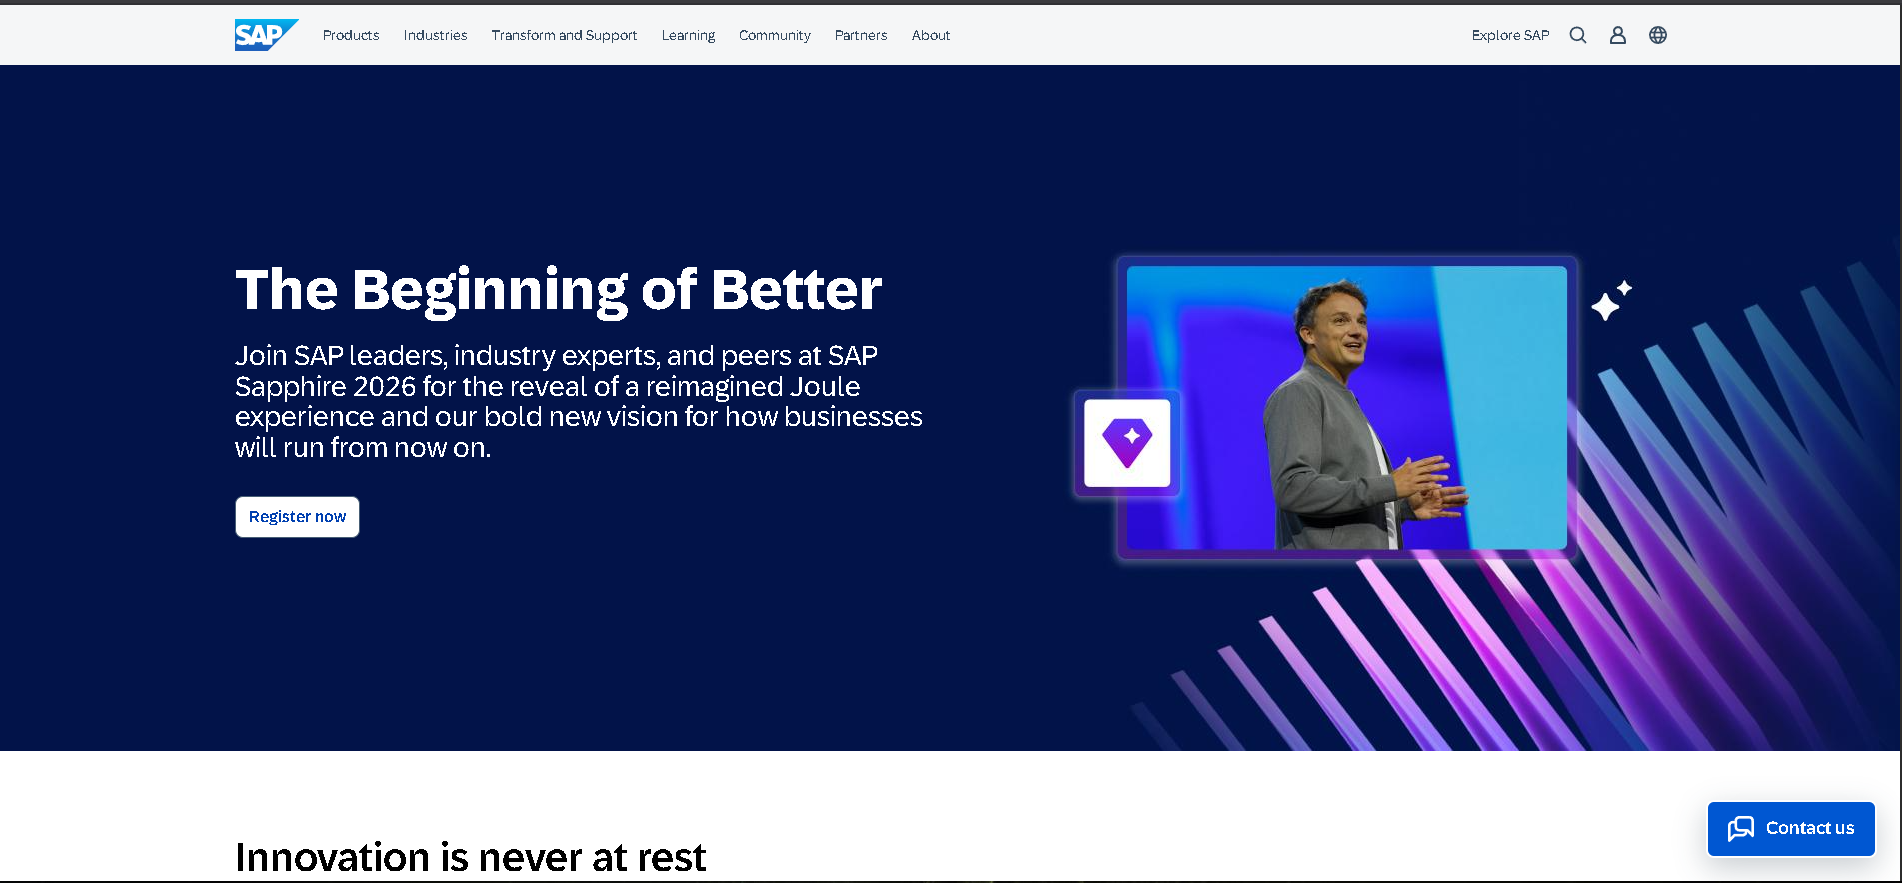Image resolution: width=1902 pixels, height=883 pixels.
Task: Open the Transform and Support menu
Action: (x=564, y=35)
